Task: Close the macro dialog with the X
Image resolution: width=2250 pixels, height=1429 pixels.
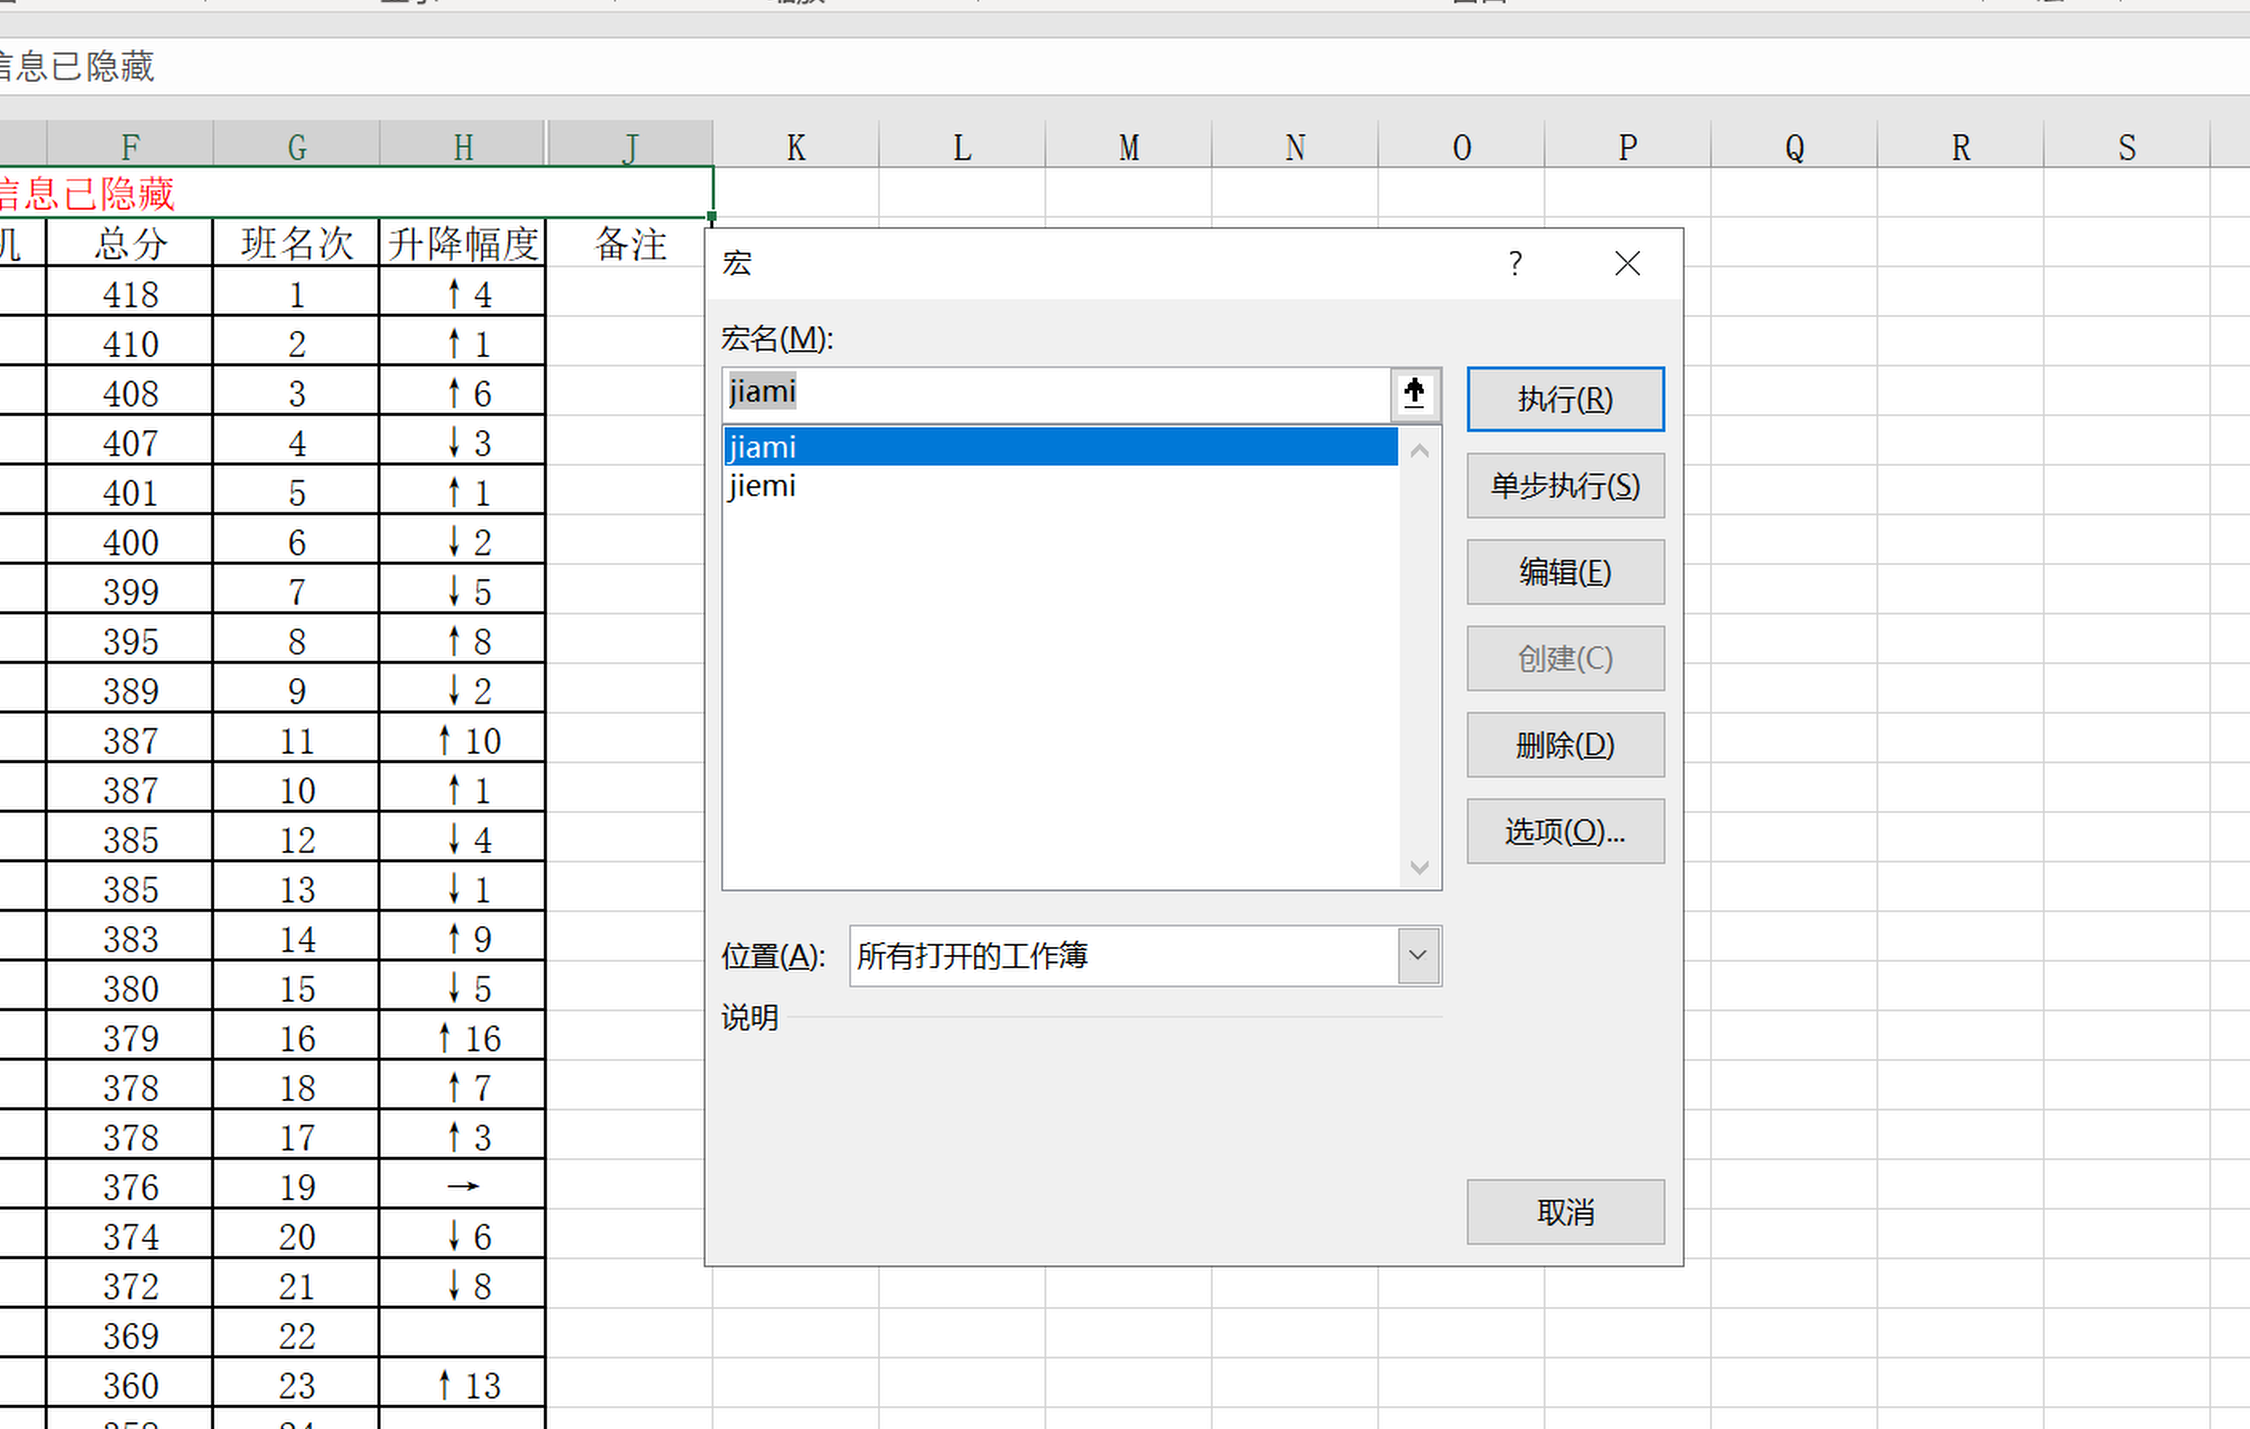Action: point(1627,264)
